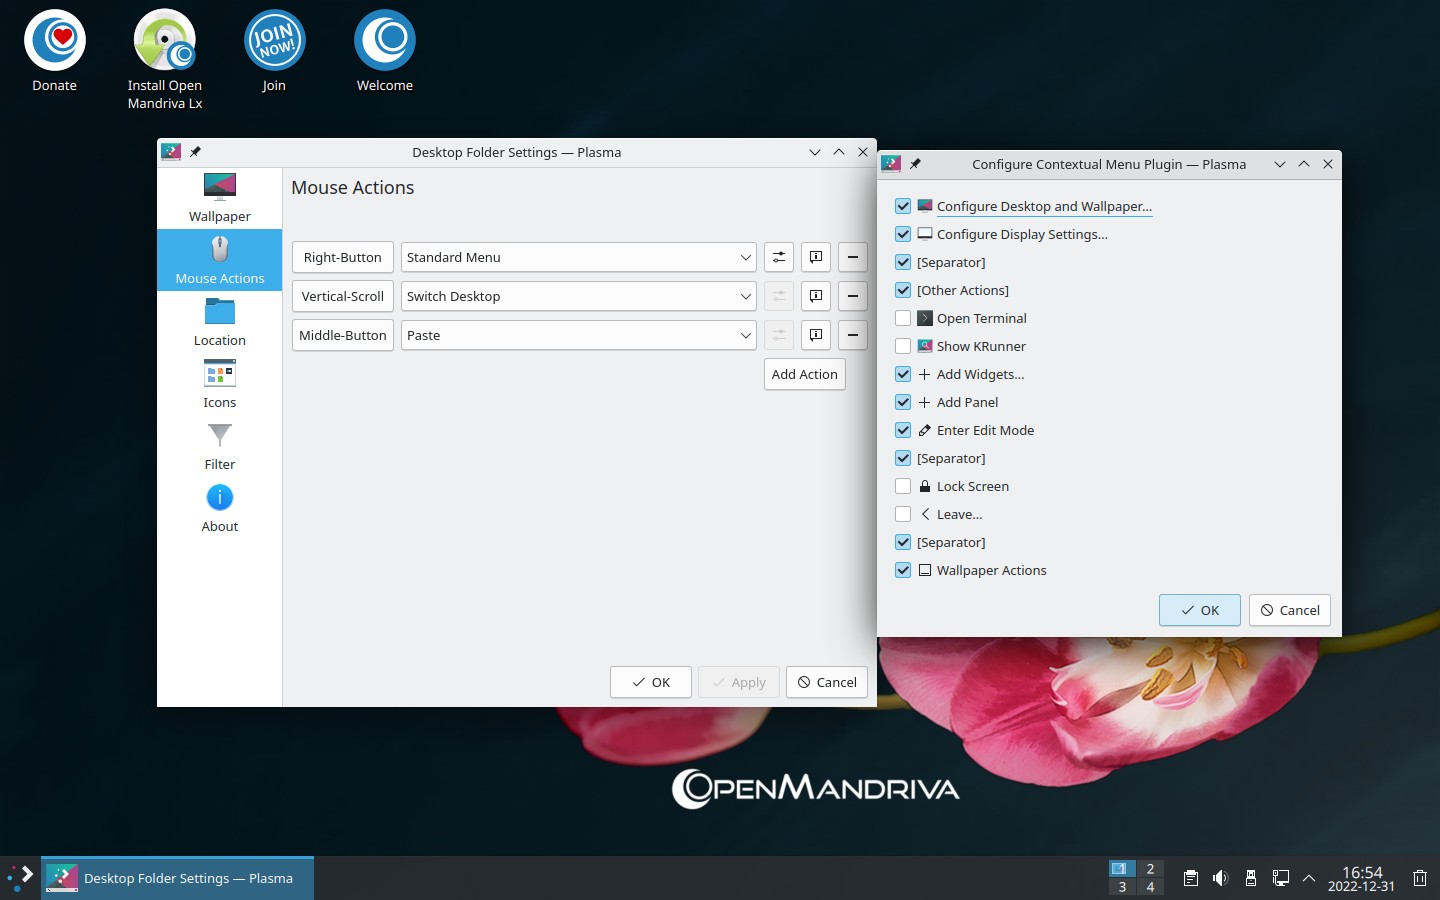Select the Mouse Actions settings page
The width and height of the screenshot is (1440, 900).
coord(220,260)
